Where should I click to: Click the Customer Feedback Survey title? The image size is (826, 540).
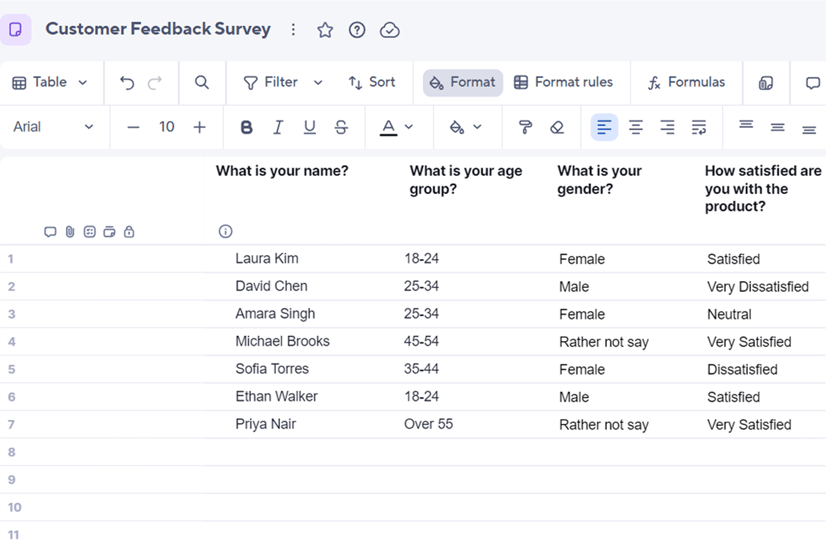coord(158,28)
